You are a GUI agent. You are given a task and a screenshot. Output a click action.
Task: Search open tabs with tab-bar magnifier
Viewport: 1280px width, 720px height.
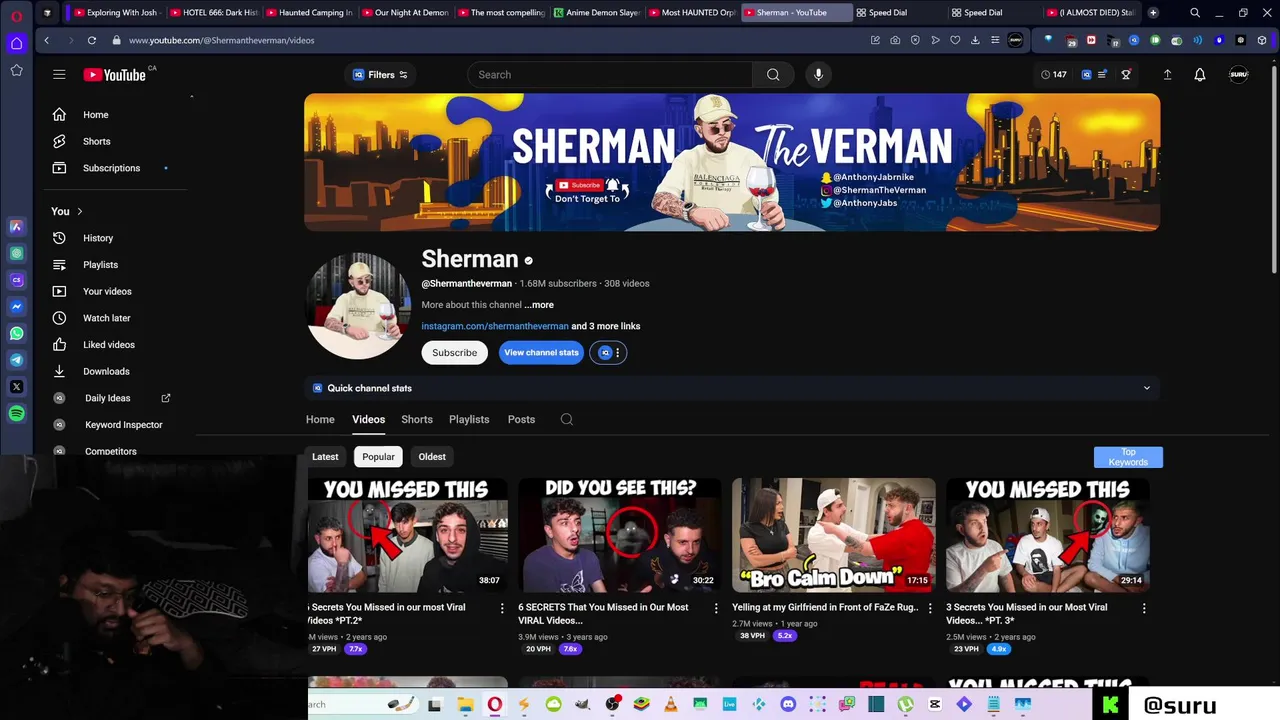1195,13
